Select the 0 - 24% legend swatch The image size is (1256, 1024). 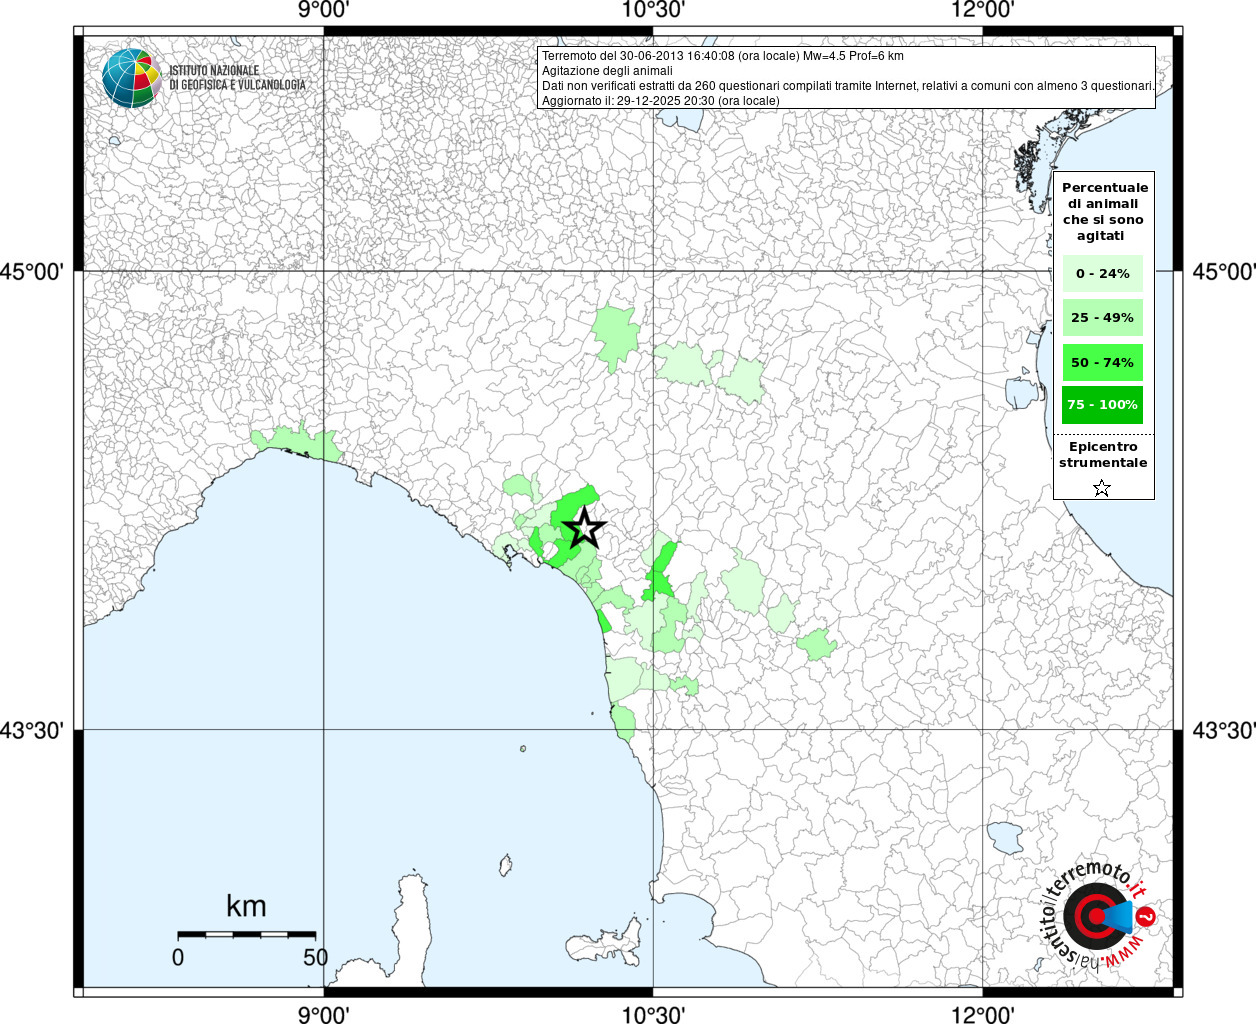click(1103, 273)
